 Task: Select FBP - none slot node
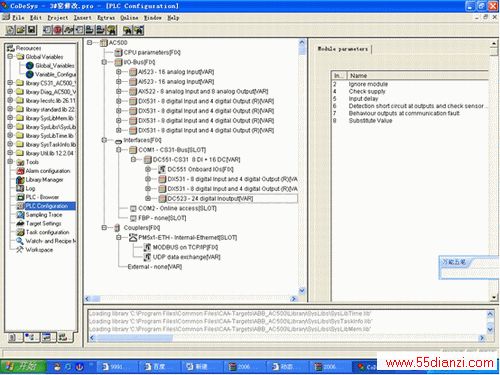pos(162,218)
